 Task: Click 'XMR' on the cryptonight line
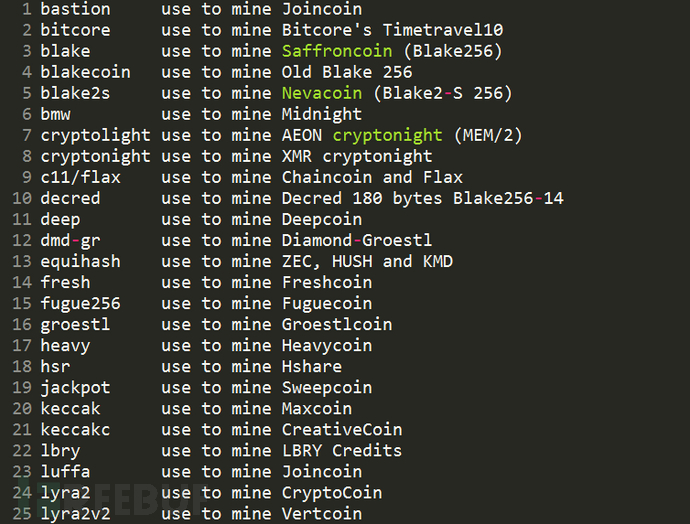coord(297,156)
